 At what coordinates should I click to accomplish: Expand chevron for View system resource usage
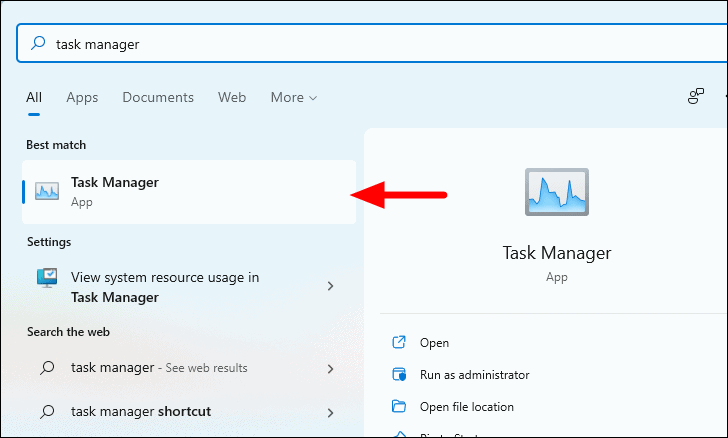click(331, 286)
